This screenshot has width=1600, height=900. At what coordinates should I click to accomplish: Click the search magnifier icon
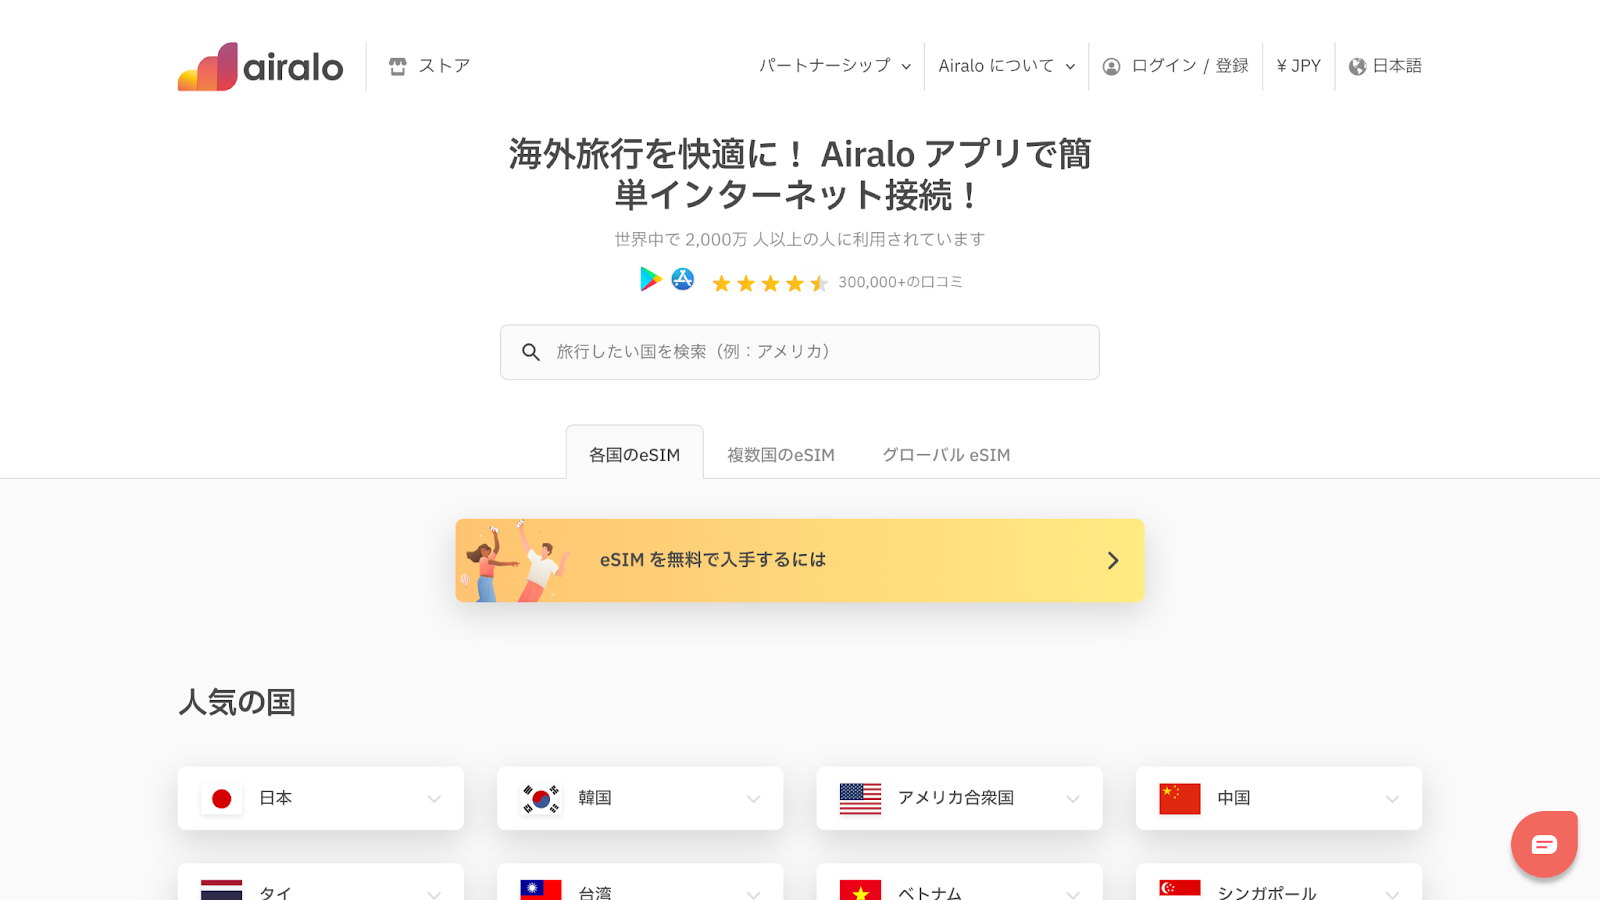point(531,352)
